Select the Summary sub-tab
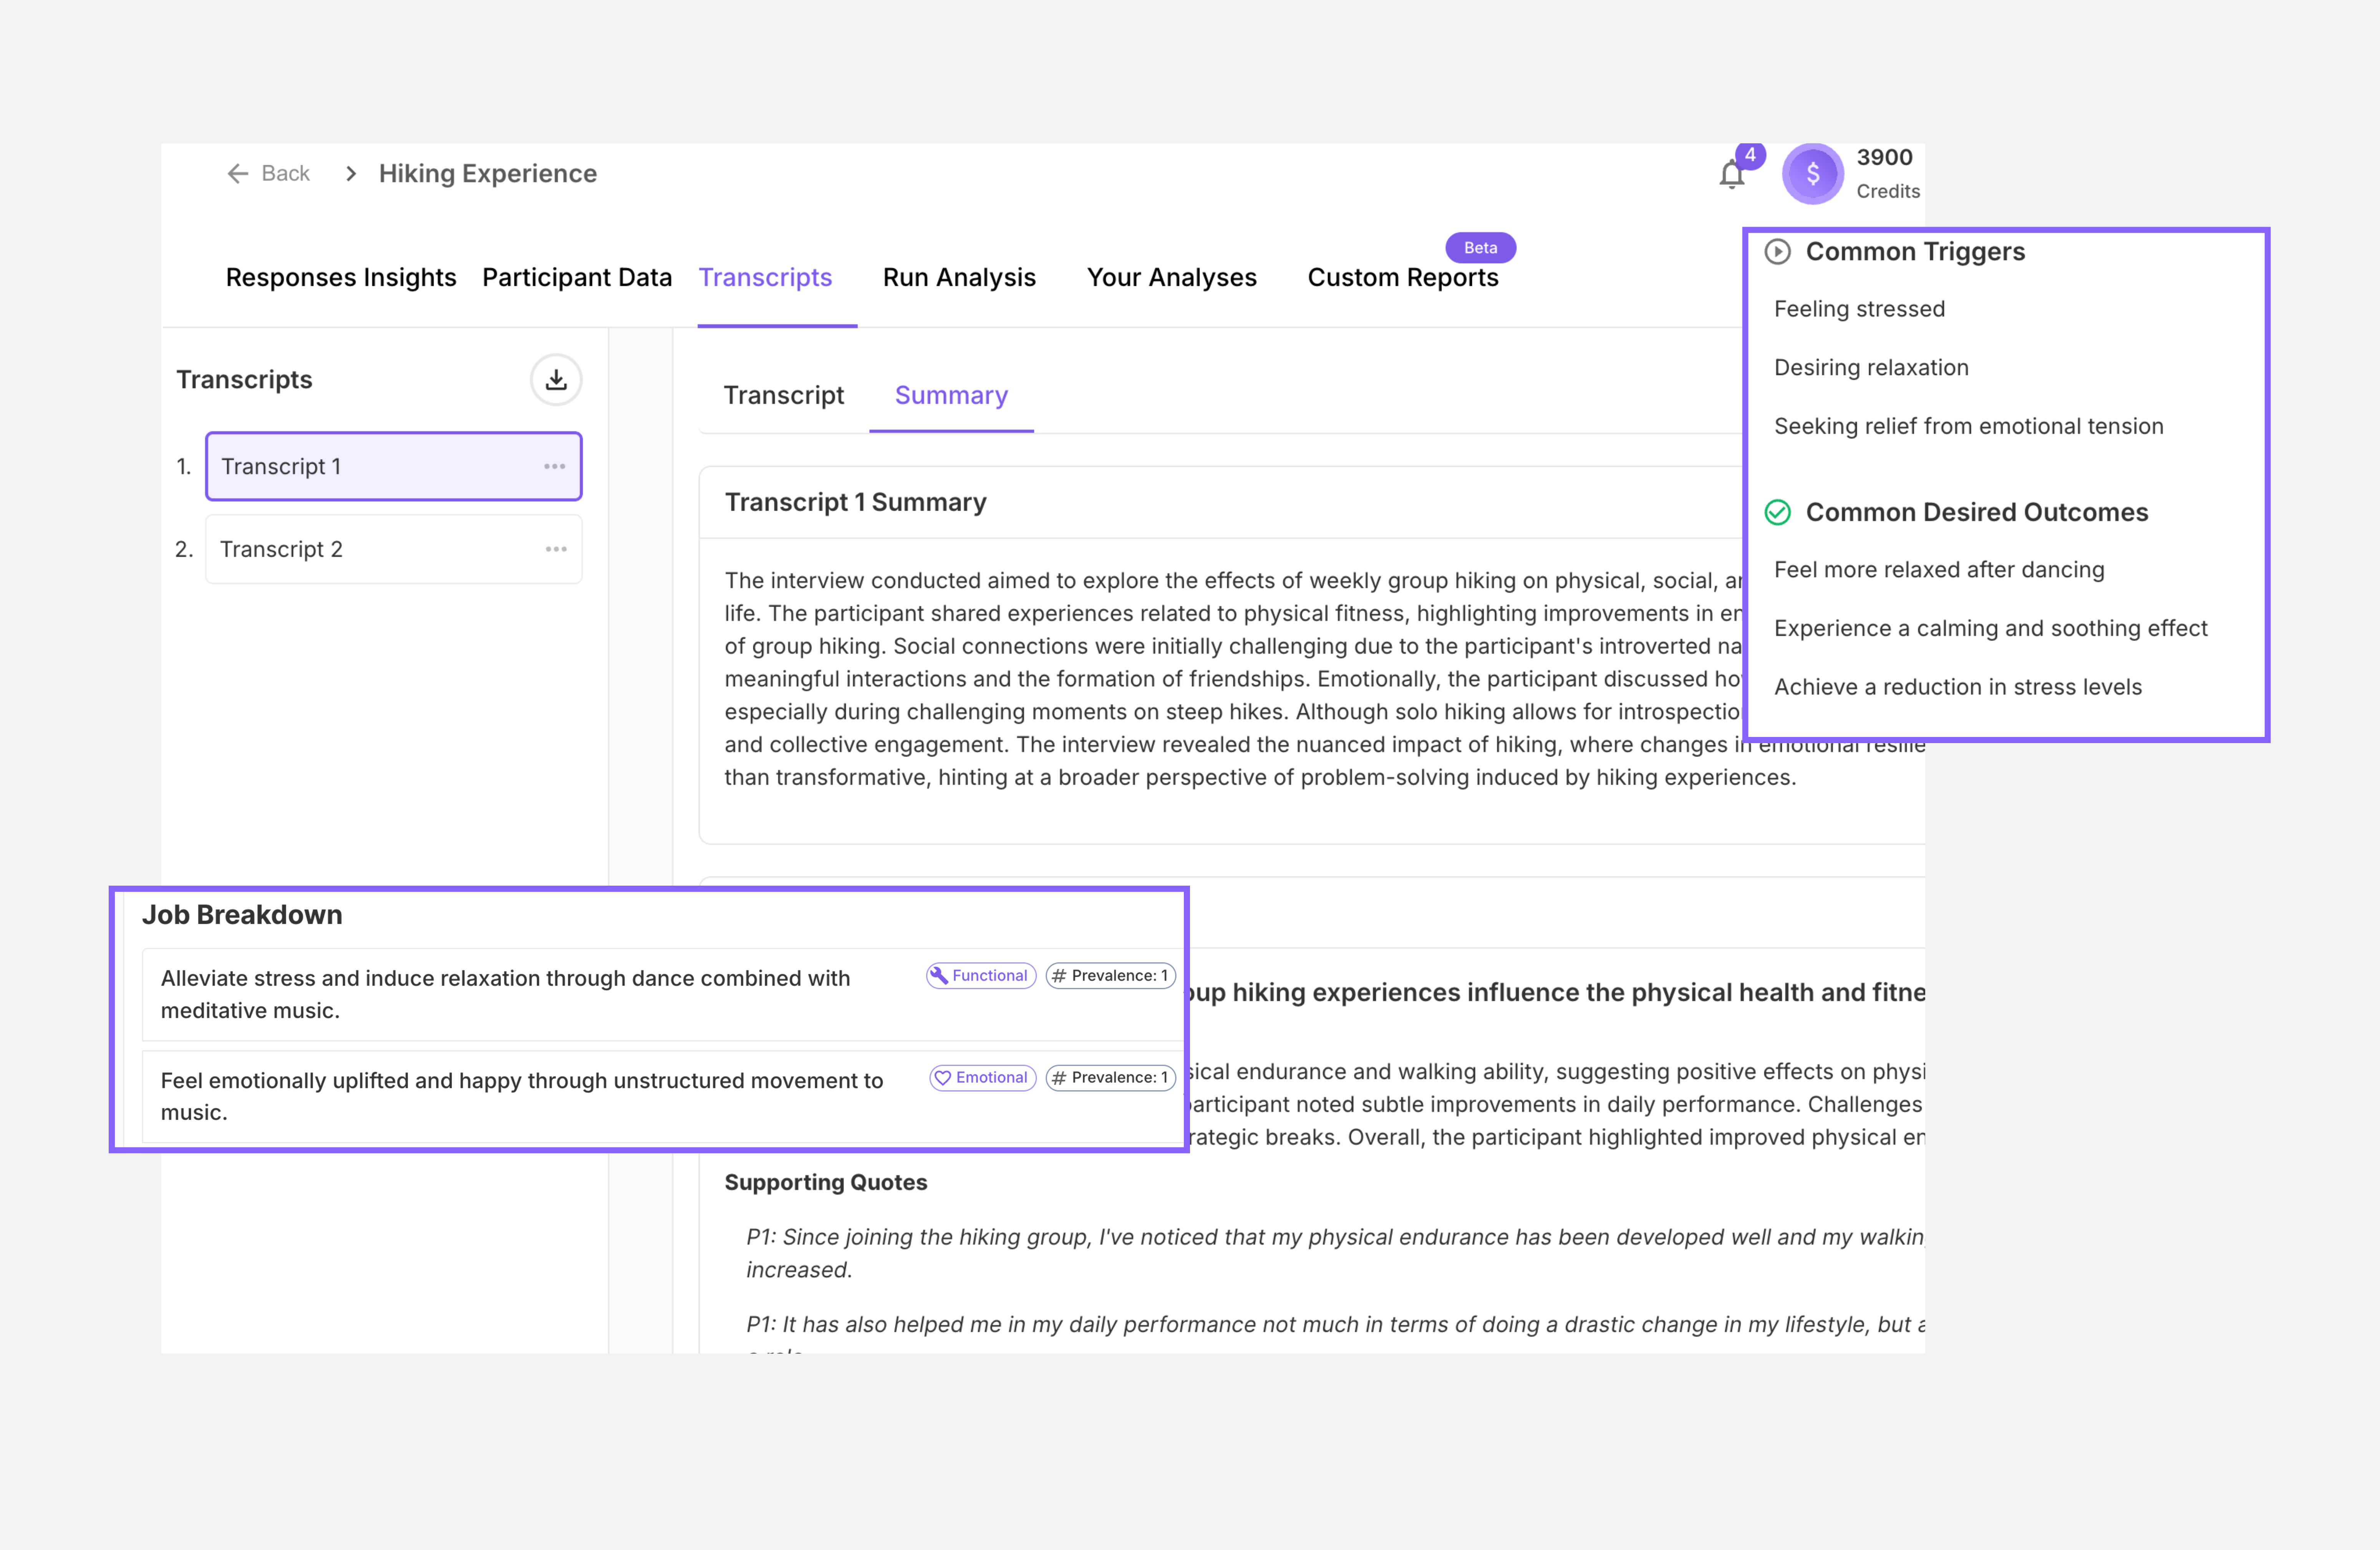Screen dimensions: 2380x1550 [x=951, y=396]
